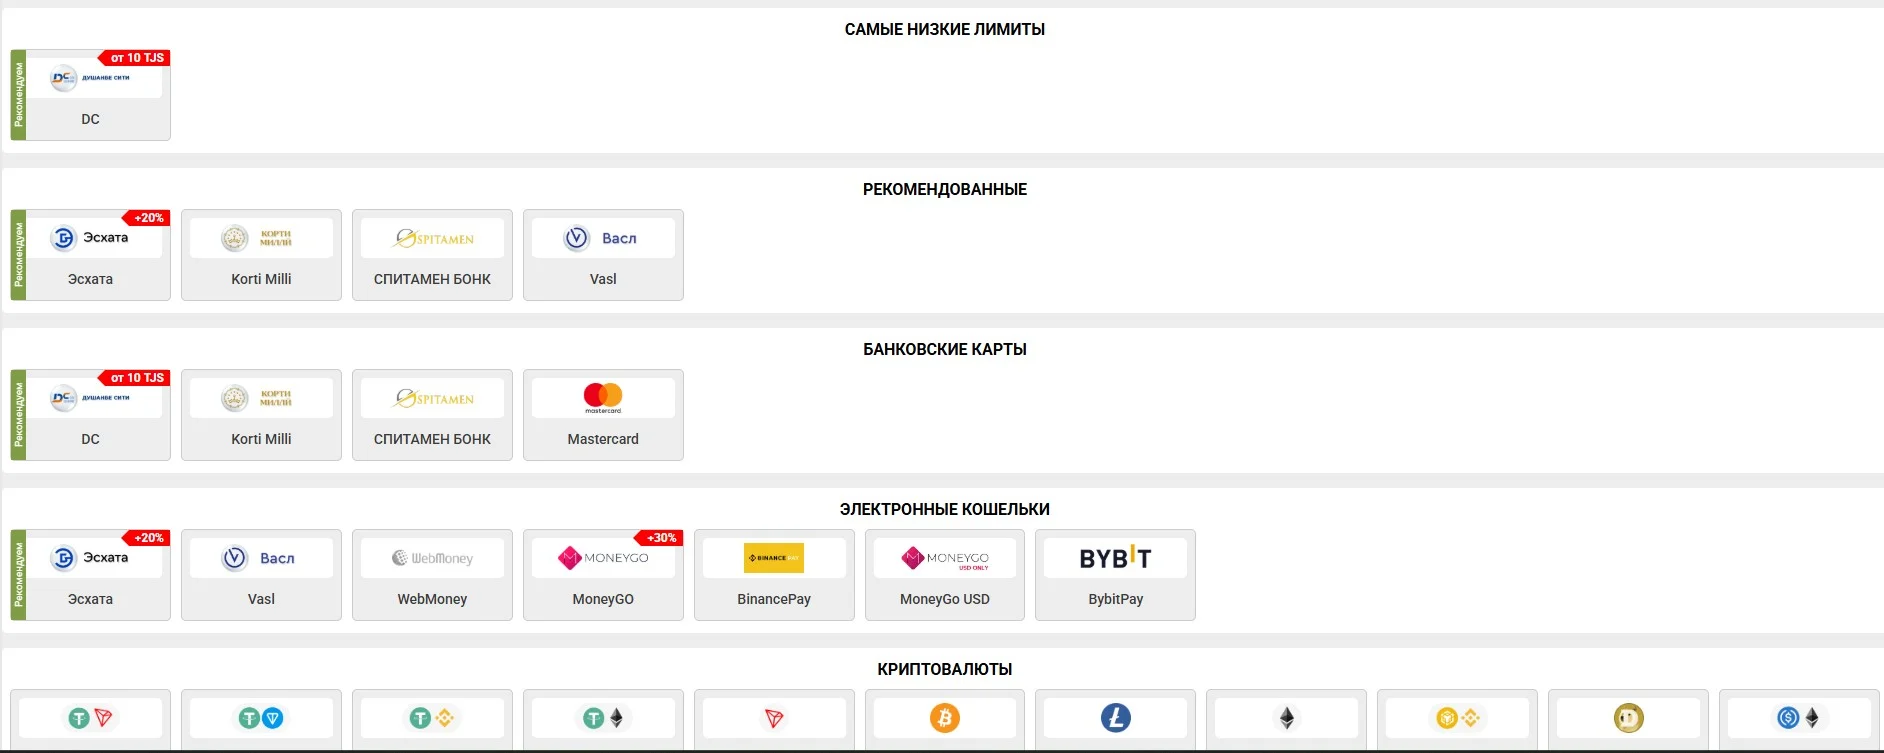Click the РЕКОМЕНДОВАННЫЕ section heading
Screen dimensions: 1884x753
(x=945, y=189)
